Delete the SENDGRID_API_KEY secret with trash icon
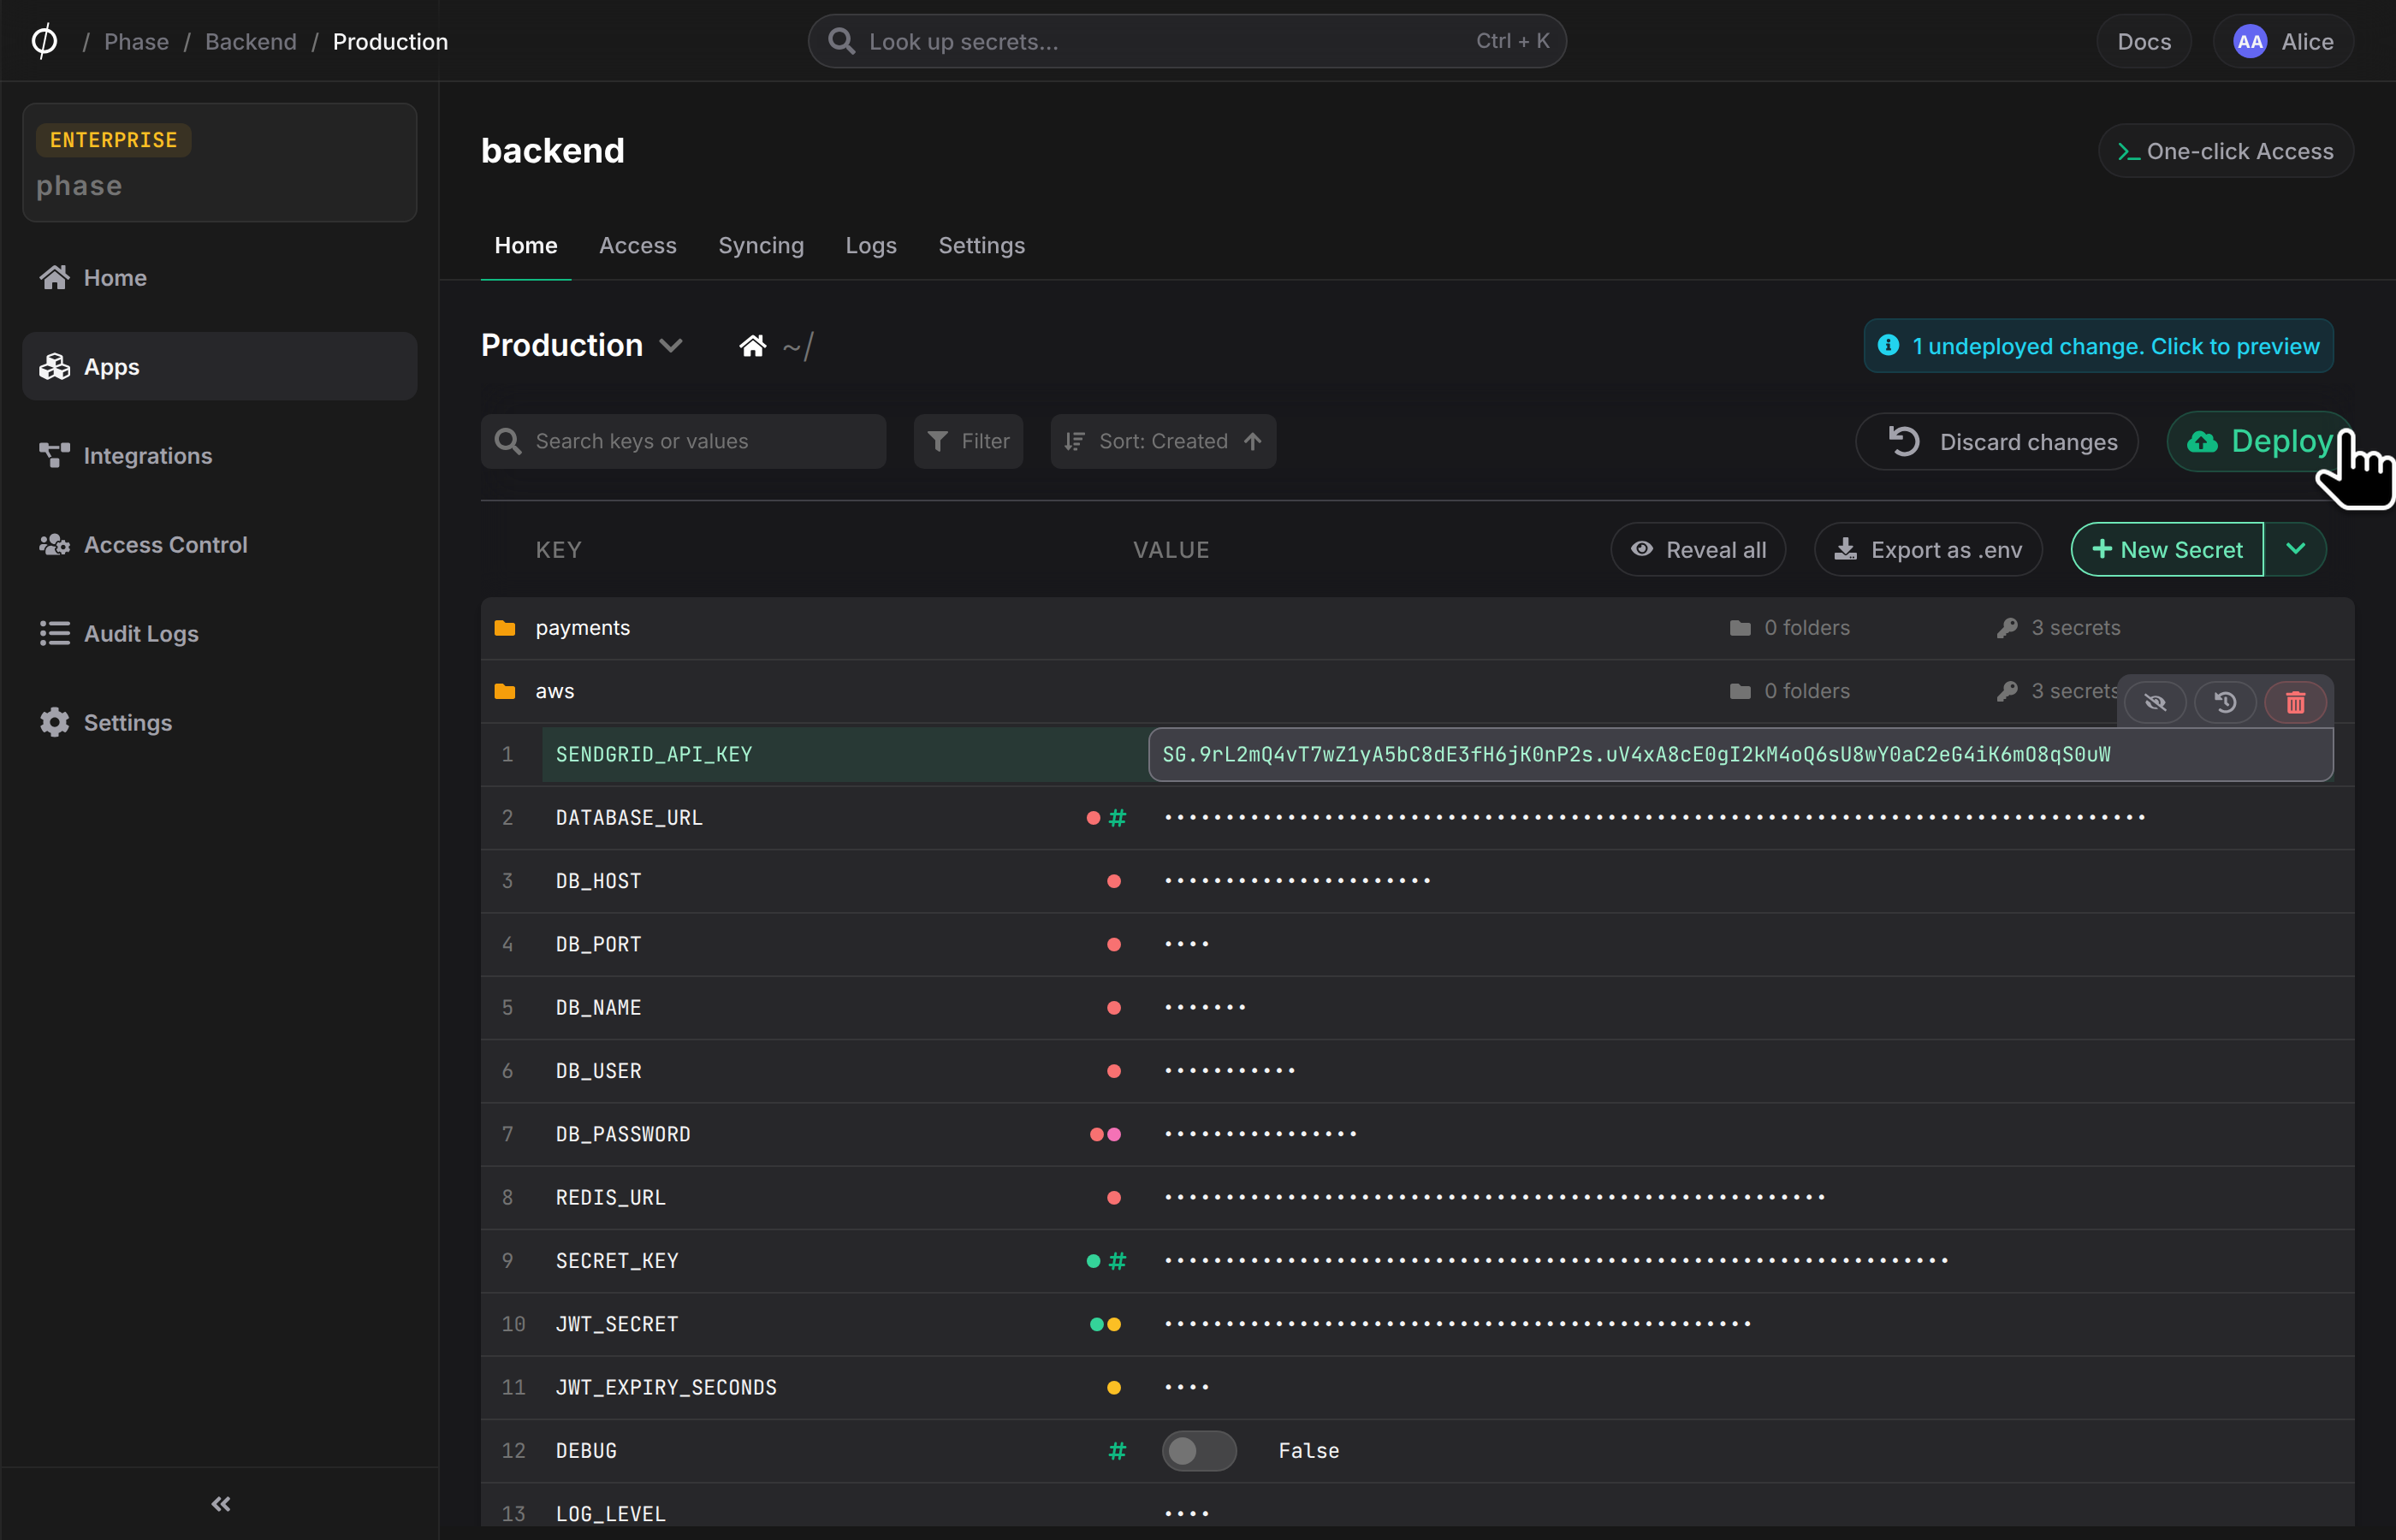The width and height of the screenshot is (2396, 1540). point(2295,702)
